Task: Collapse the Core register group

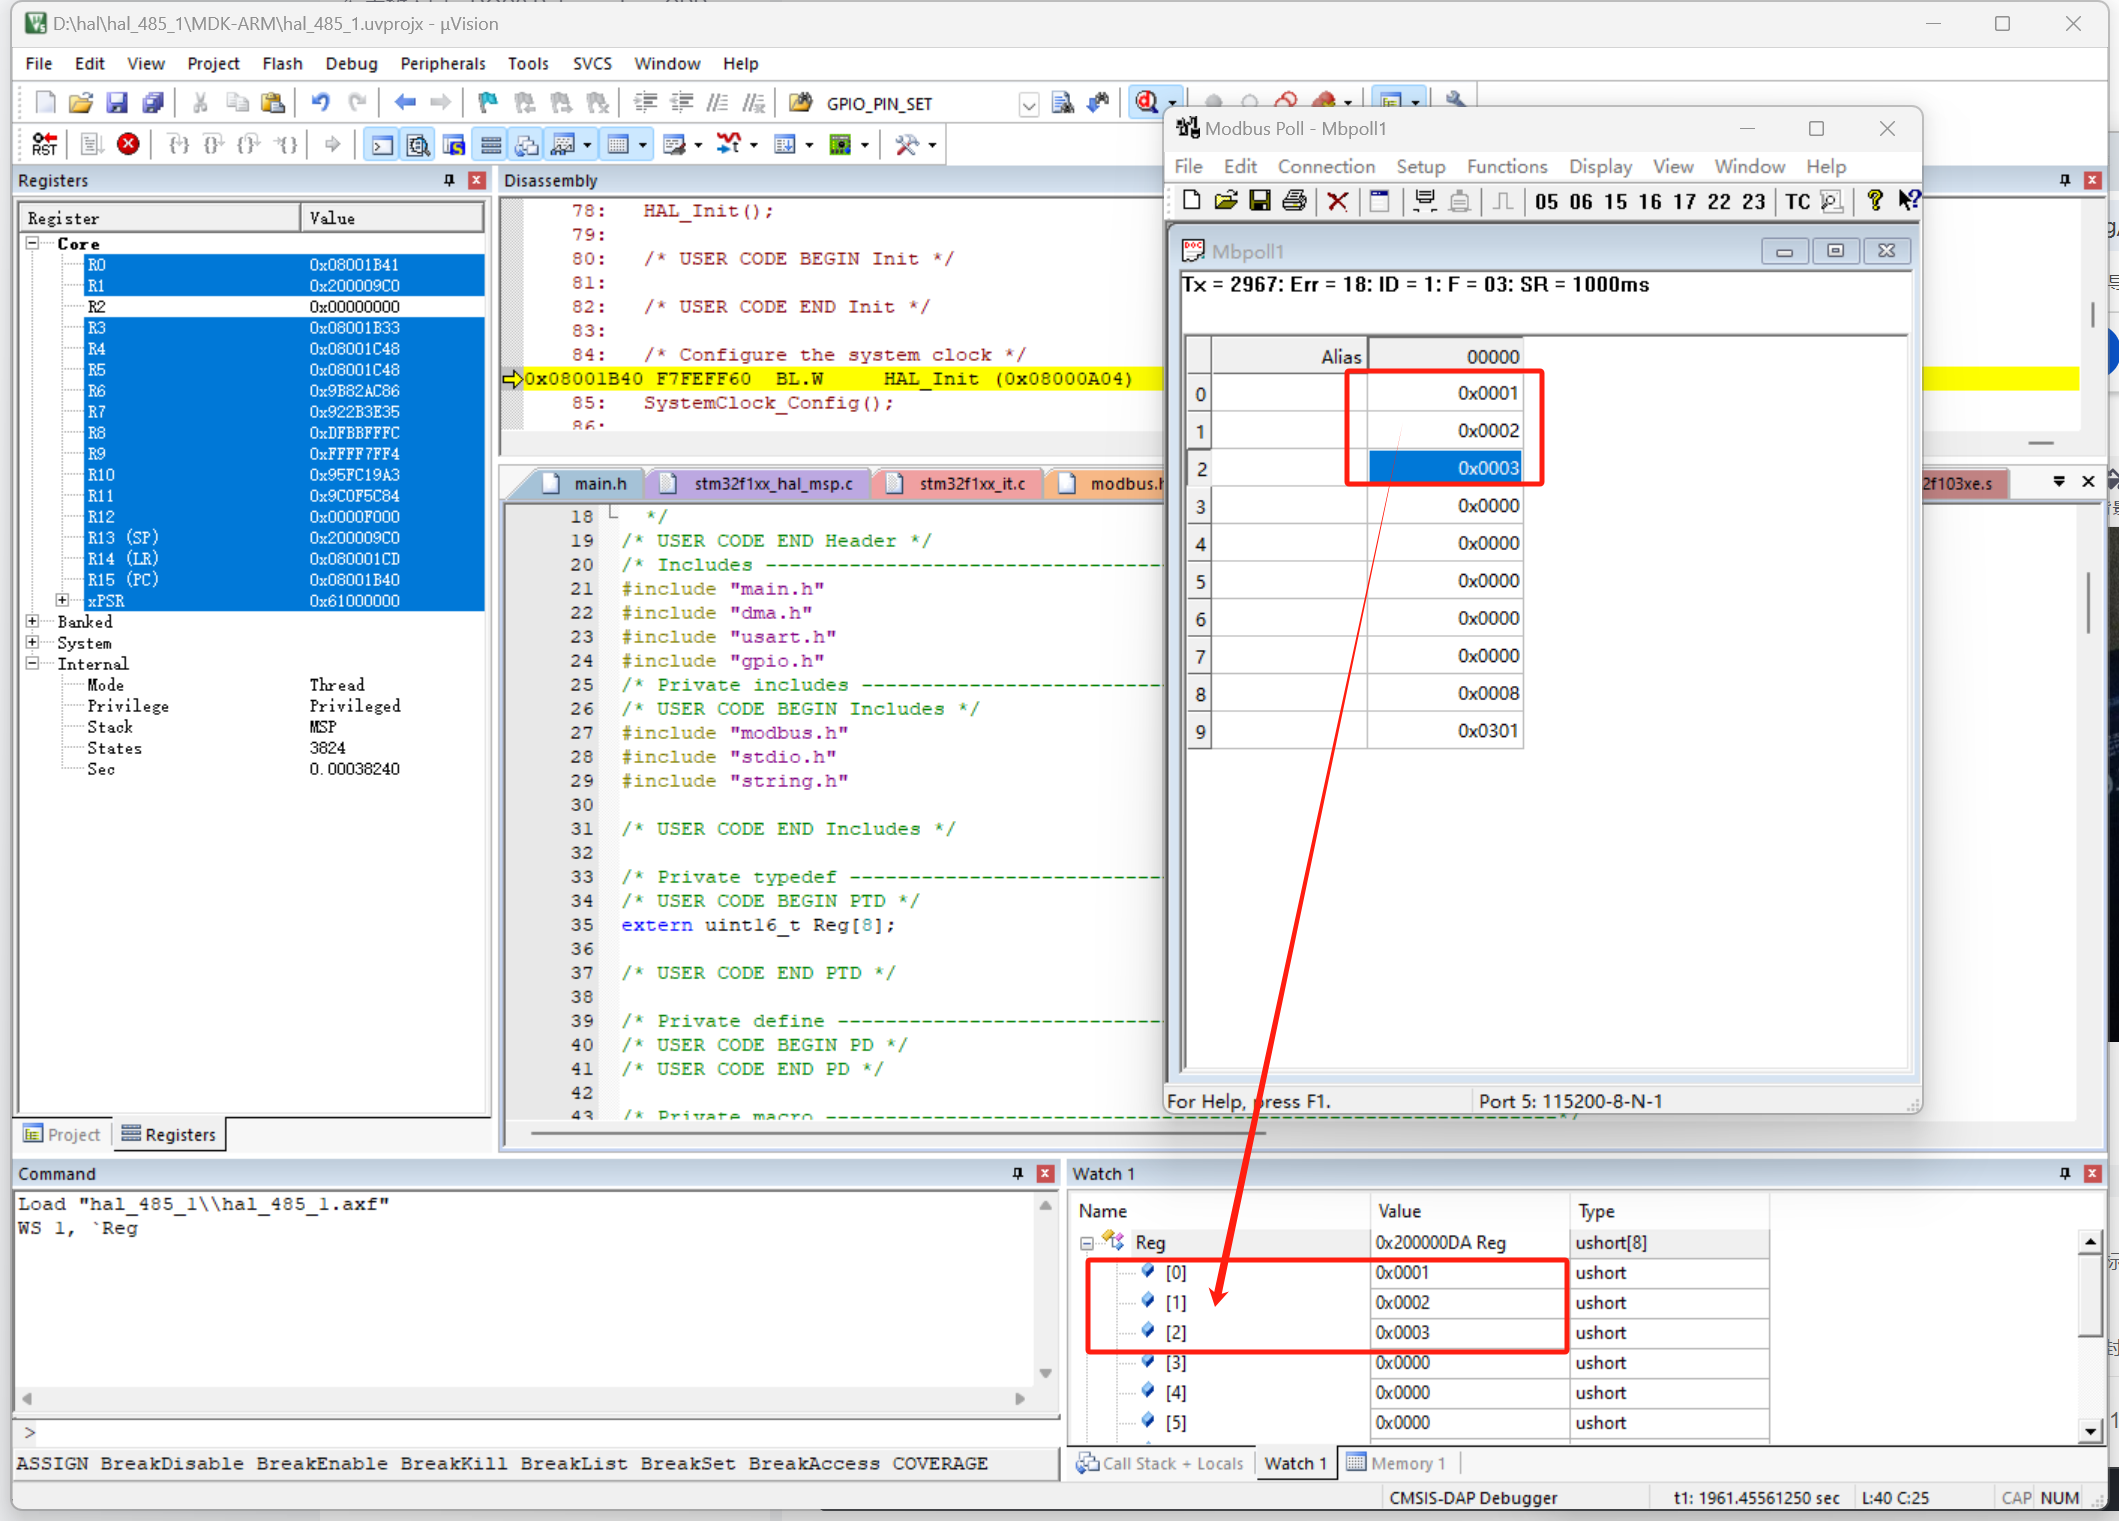Action: tap(33, 243)
